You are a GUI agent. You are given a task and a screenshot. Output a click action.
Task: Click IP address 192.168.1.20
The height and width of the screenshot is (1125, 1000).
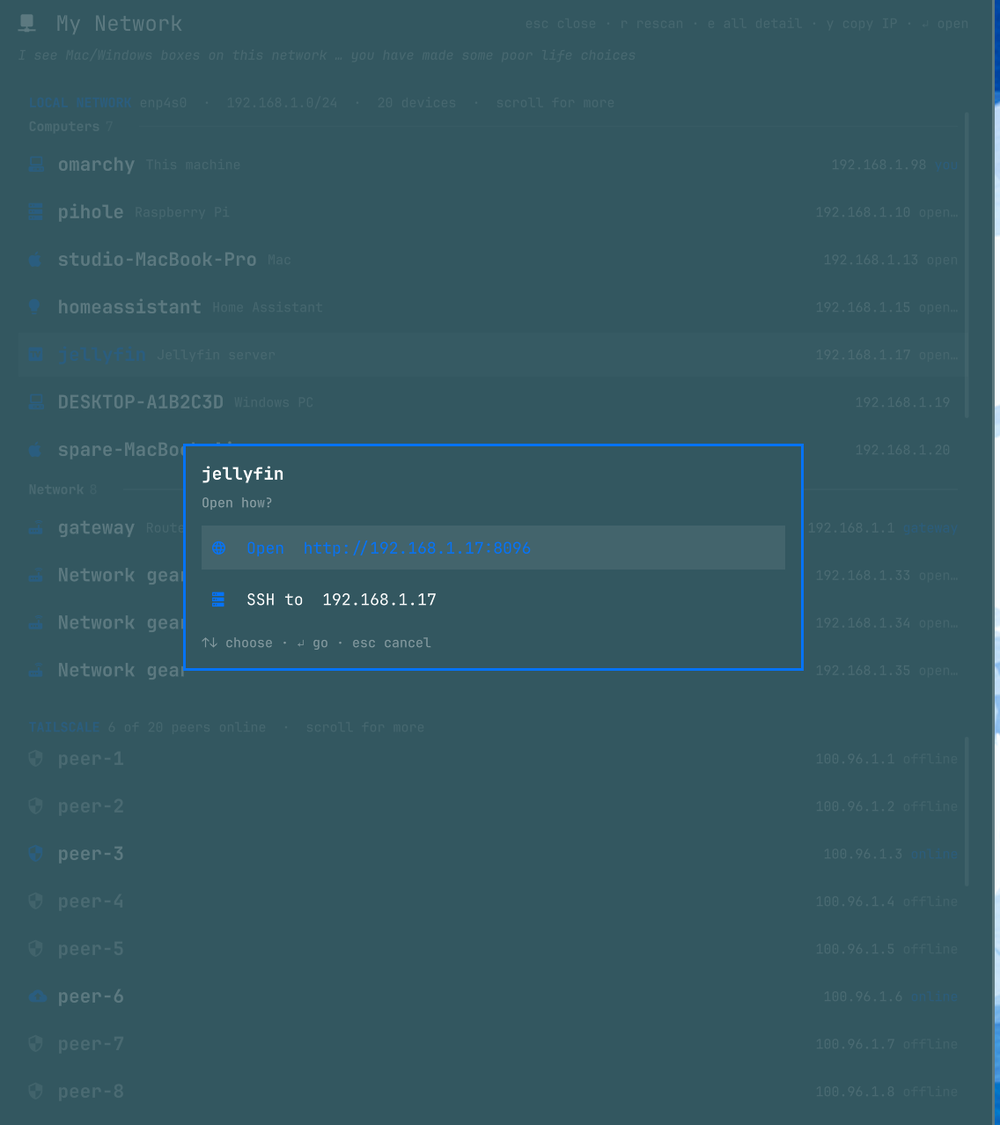tap(902, 450)
